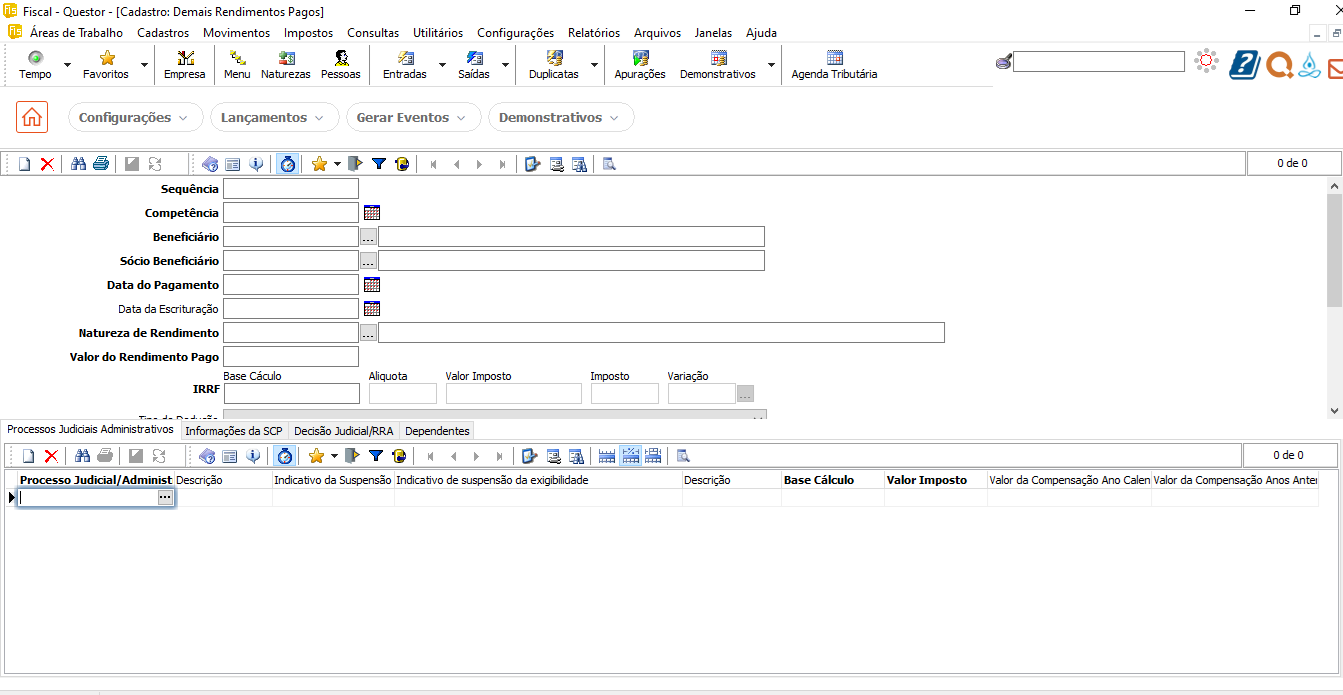Click the Natureza de Rendimento lookup button
The image size is (1343, 695).
pos(368,333)
